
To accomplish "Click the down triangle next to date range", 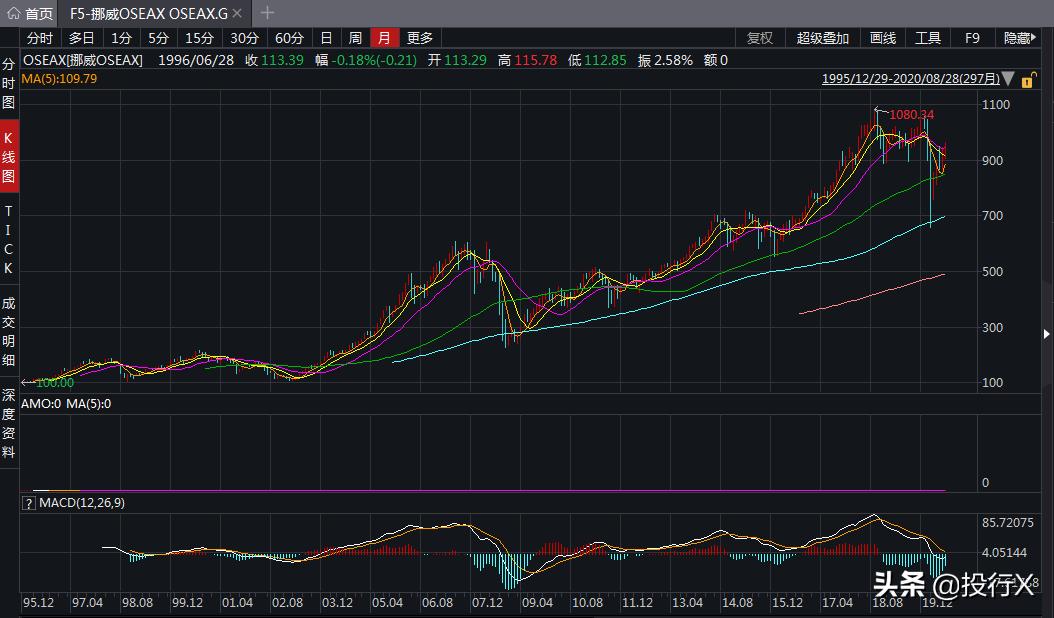I will (1008, 79).
